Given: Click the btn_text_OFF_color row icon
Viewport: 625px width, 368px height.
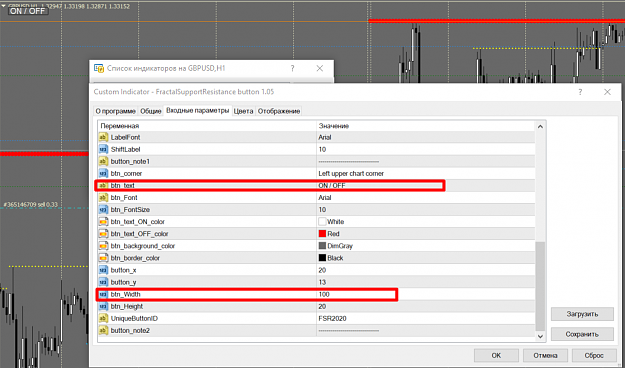Looking at the screenshot, I should point(103,234).
